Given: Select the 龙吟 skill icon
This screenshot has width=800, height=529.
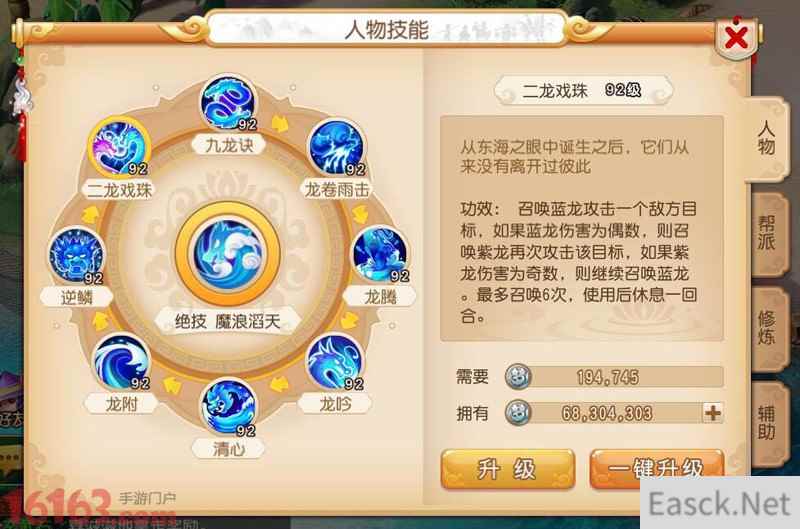Looking at the screenshot, I should tap(335, 362).
